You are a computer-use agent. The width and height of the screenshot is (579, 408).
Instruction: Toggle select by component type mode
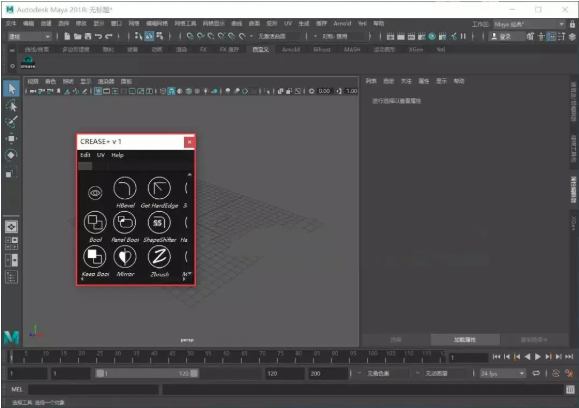tap(160, 36)
